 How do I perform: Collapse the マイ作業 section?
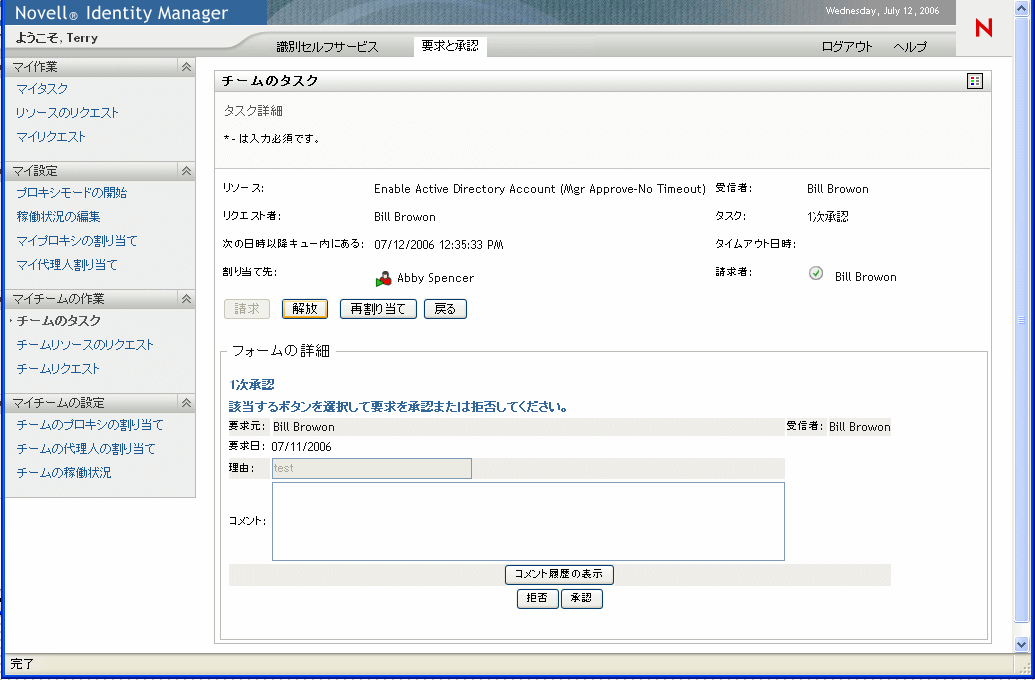coord(186,67)
